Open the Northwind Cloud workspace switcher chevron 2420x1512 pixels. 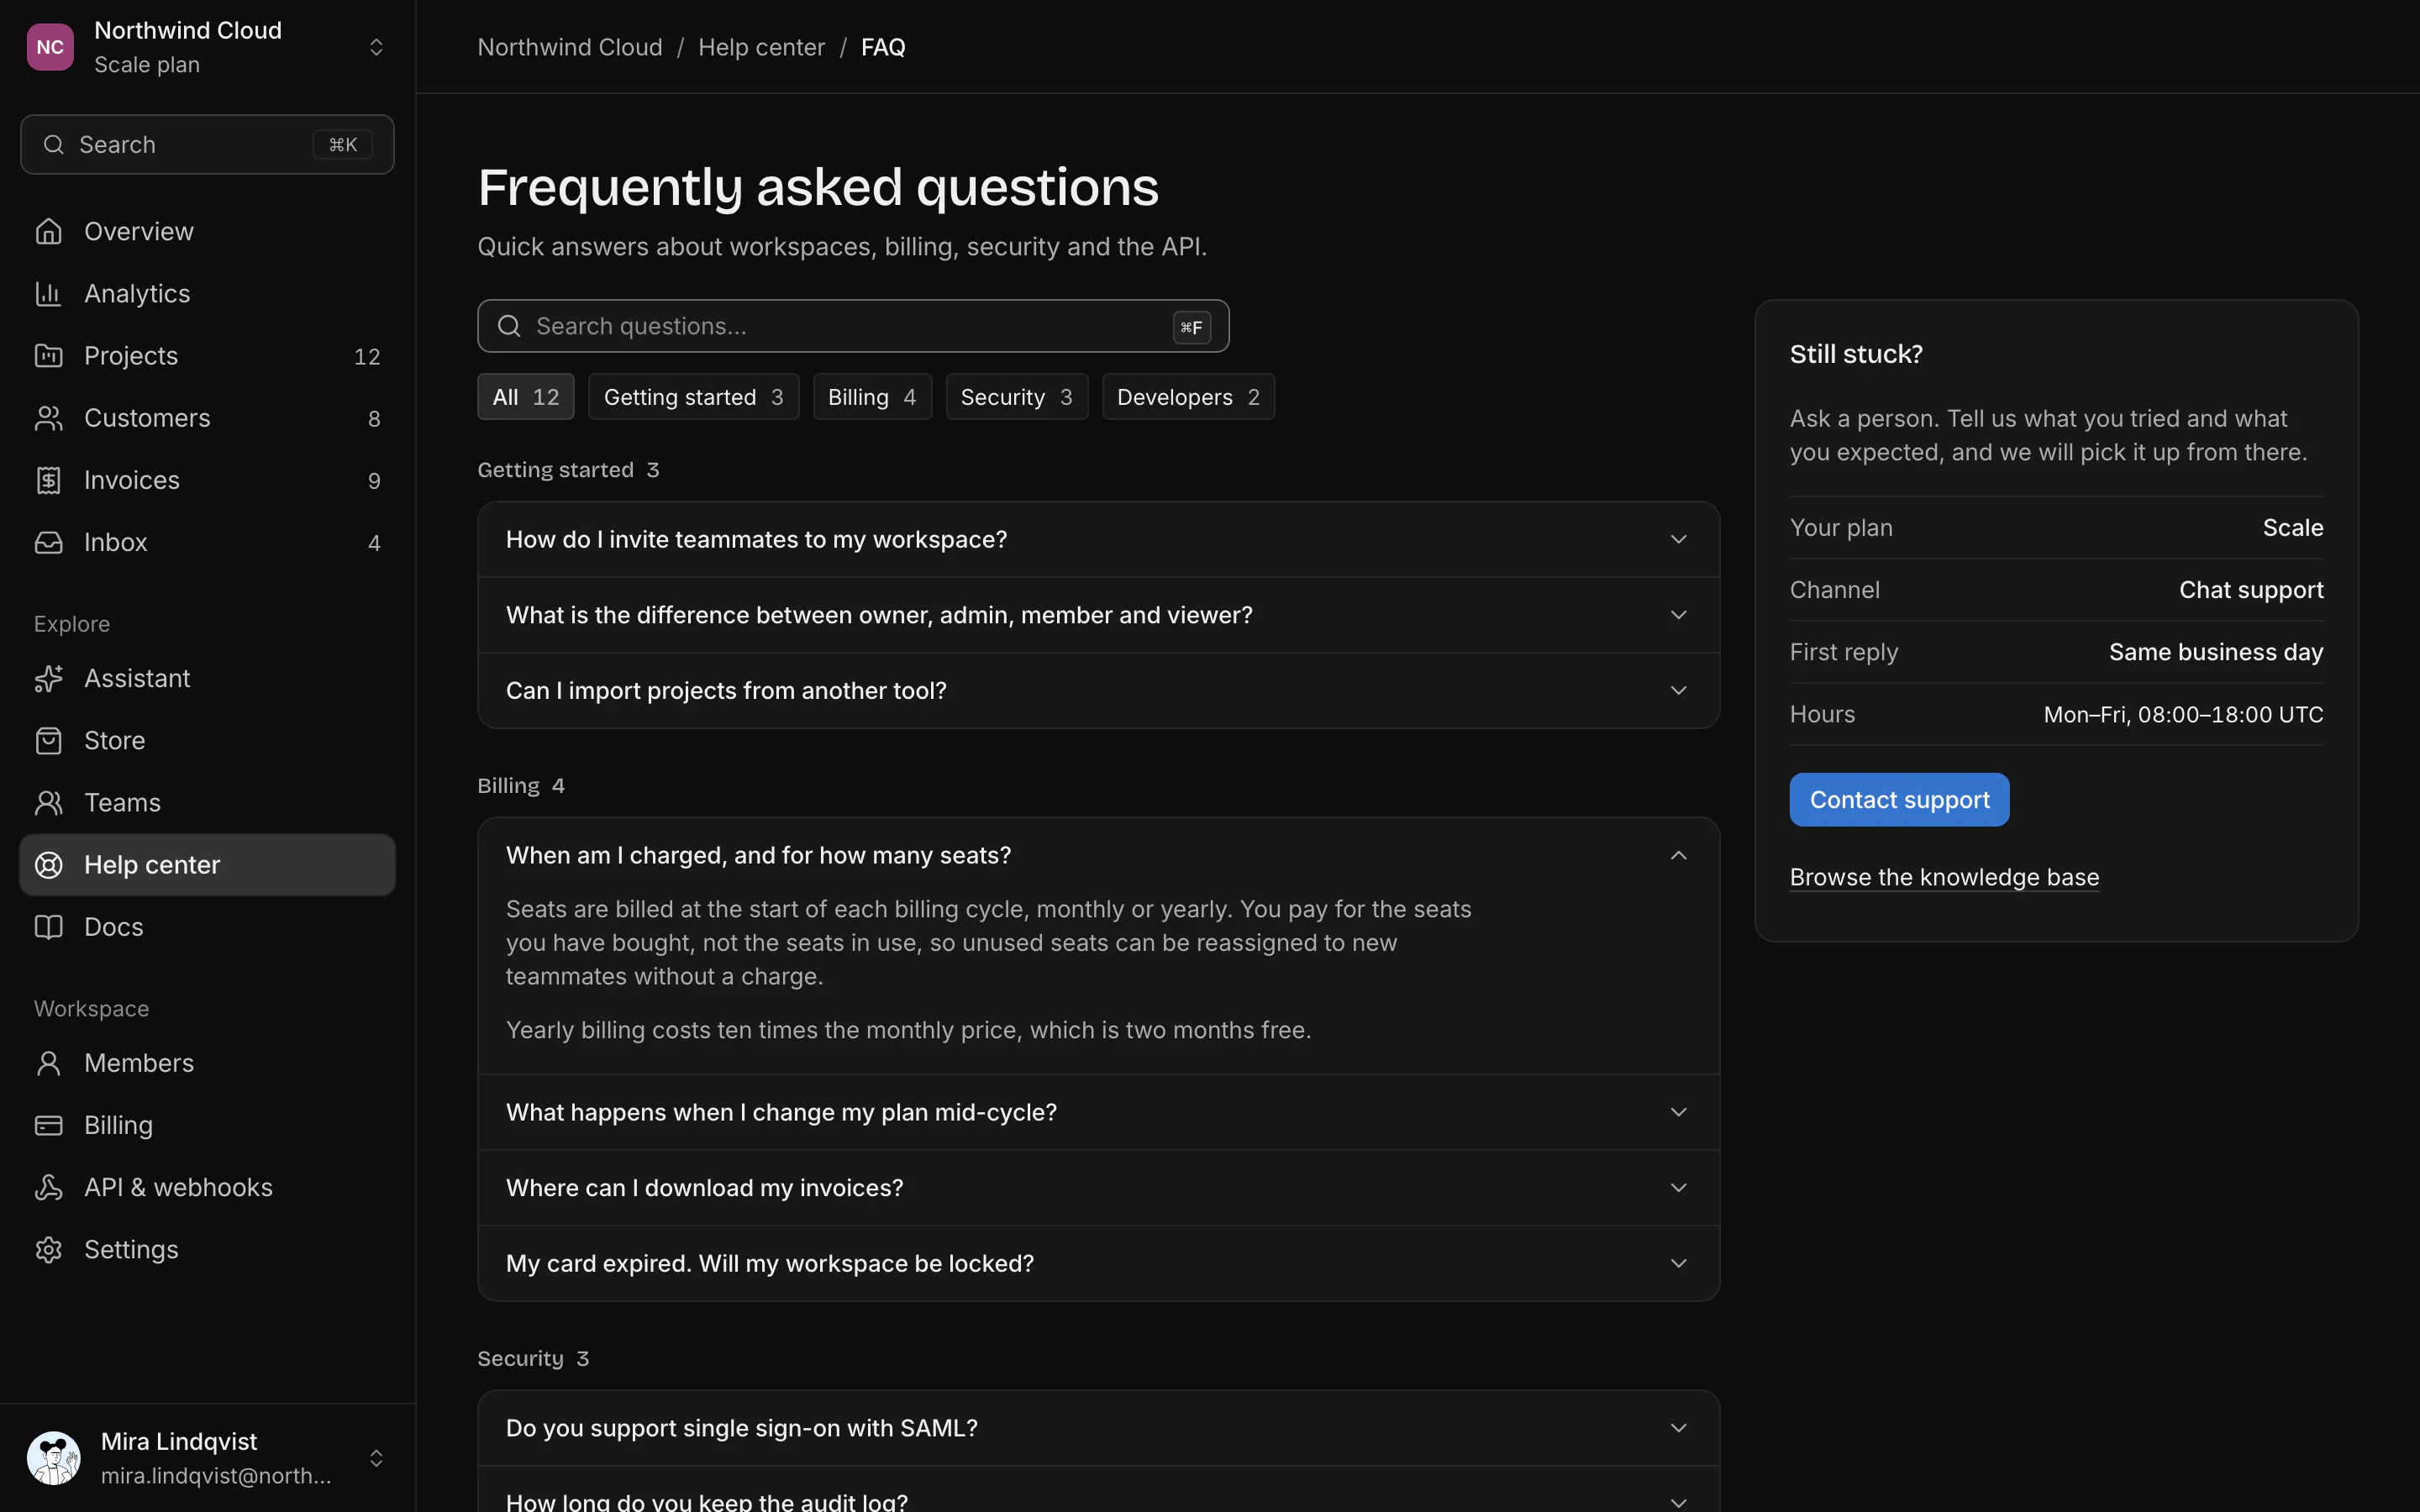click(376, 47)
